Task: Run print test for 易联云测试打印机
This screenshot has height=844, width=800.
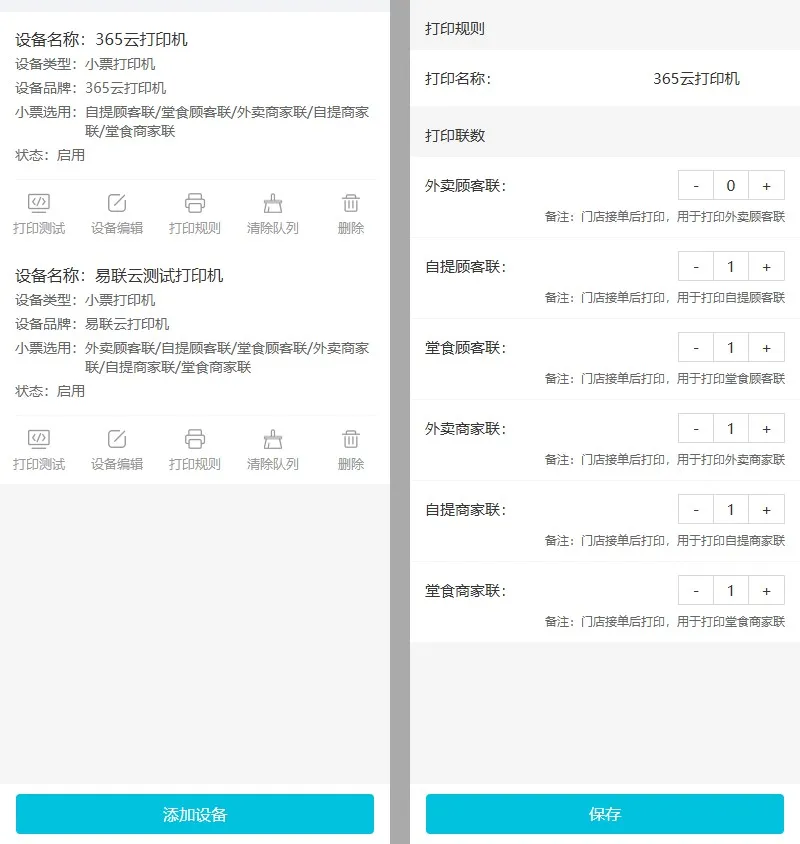Action: tap(39, 450)
